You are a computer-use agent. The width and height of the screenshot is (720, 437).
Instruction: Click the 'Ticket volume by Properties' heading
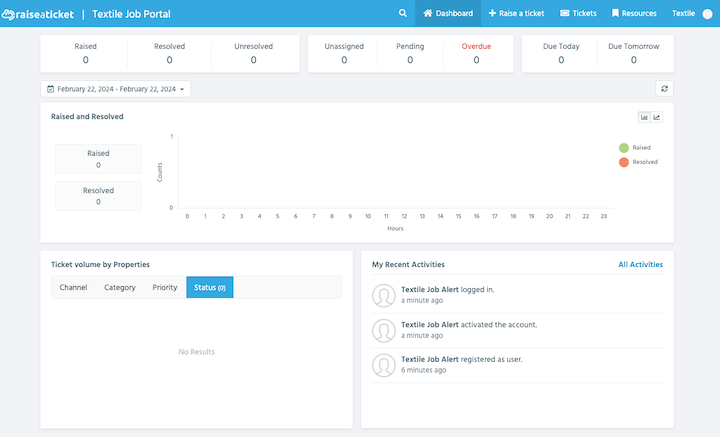101,264
